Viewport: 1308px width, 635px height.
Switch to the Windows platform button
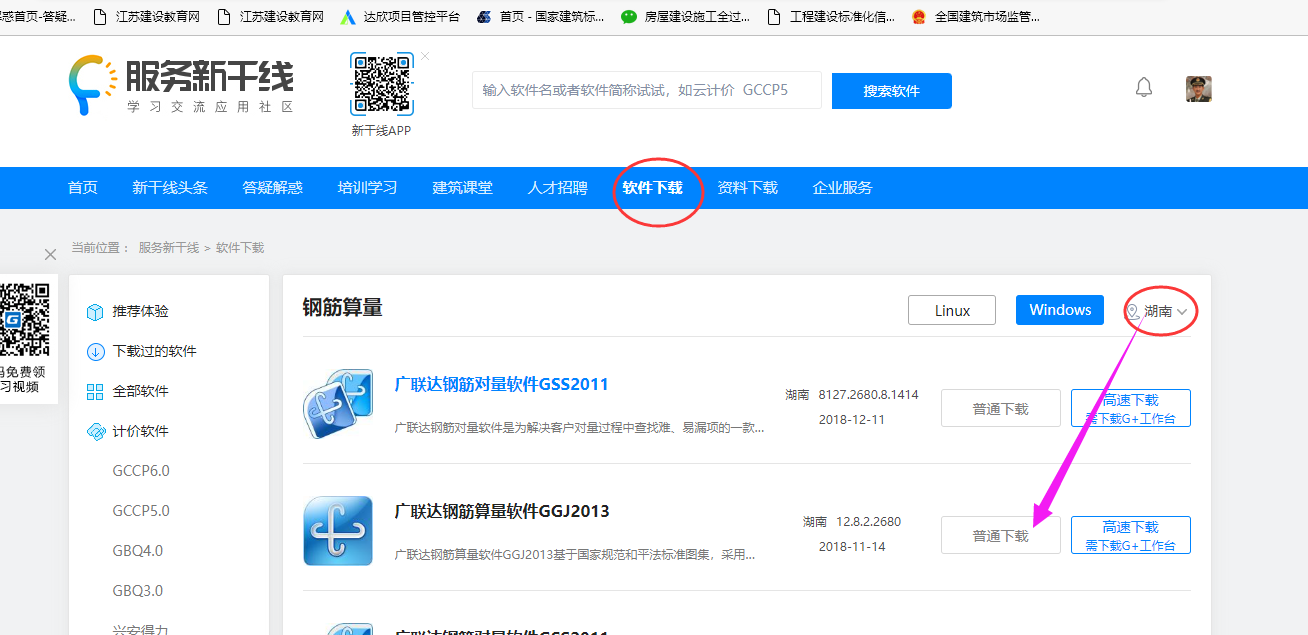coord(1060,310)
